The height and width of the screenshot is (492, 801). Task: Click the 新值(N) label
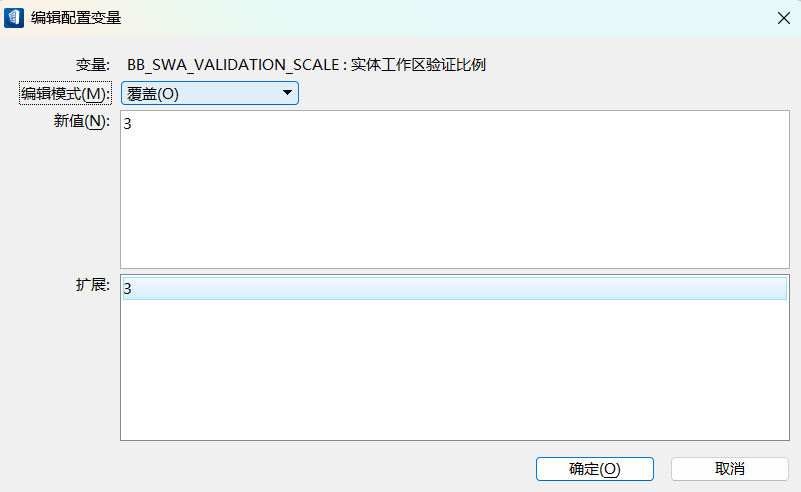pos(82,121)
